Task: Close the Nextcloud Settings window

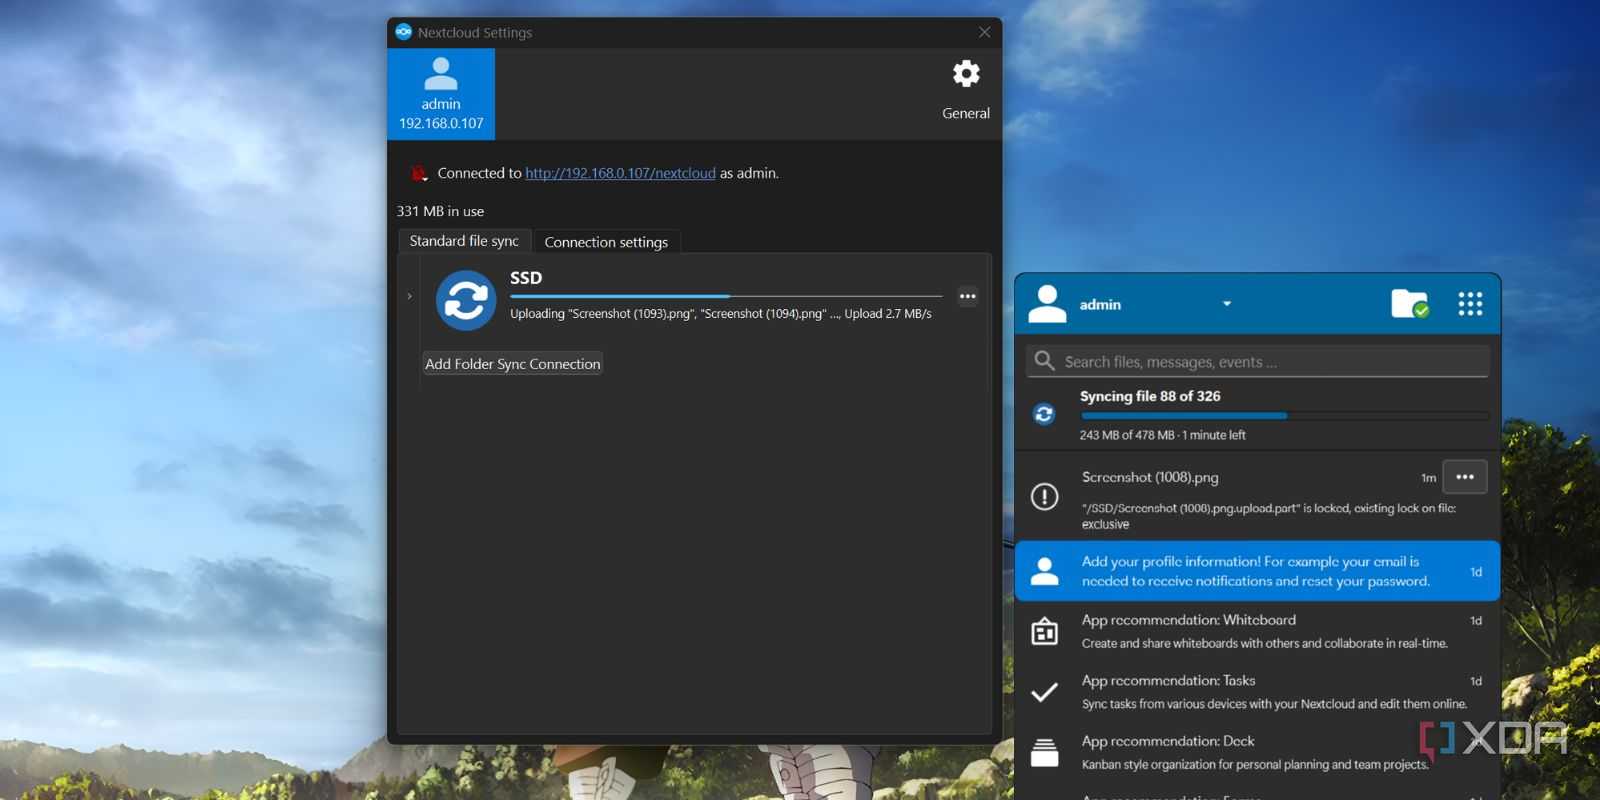Action: point(984,32)
